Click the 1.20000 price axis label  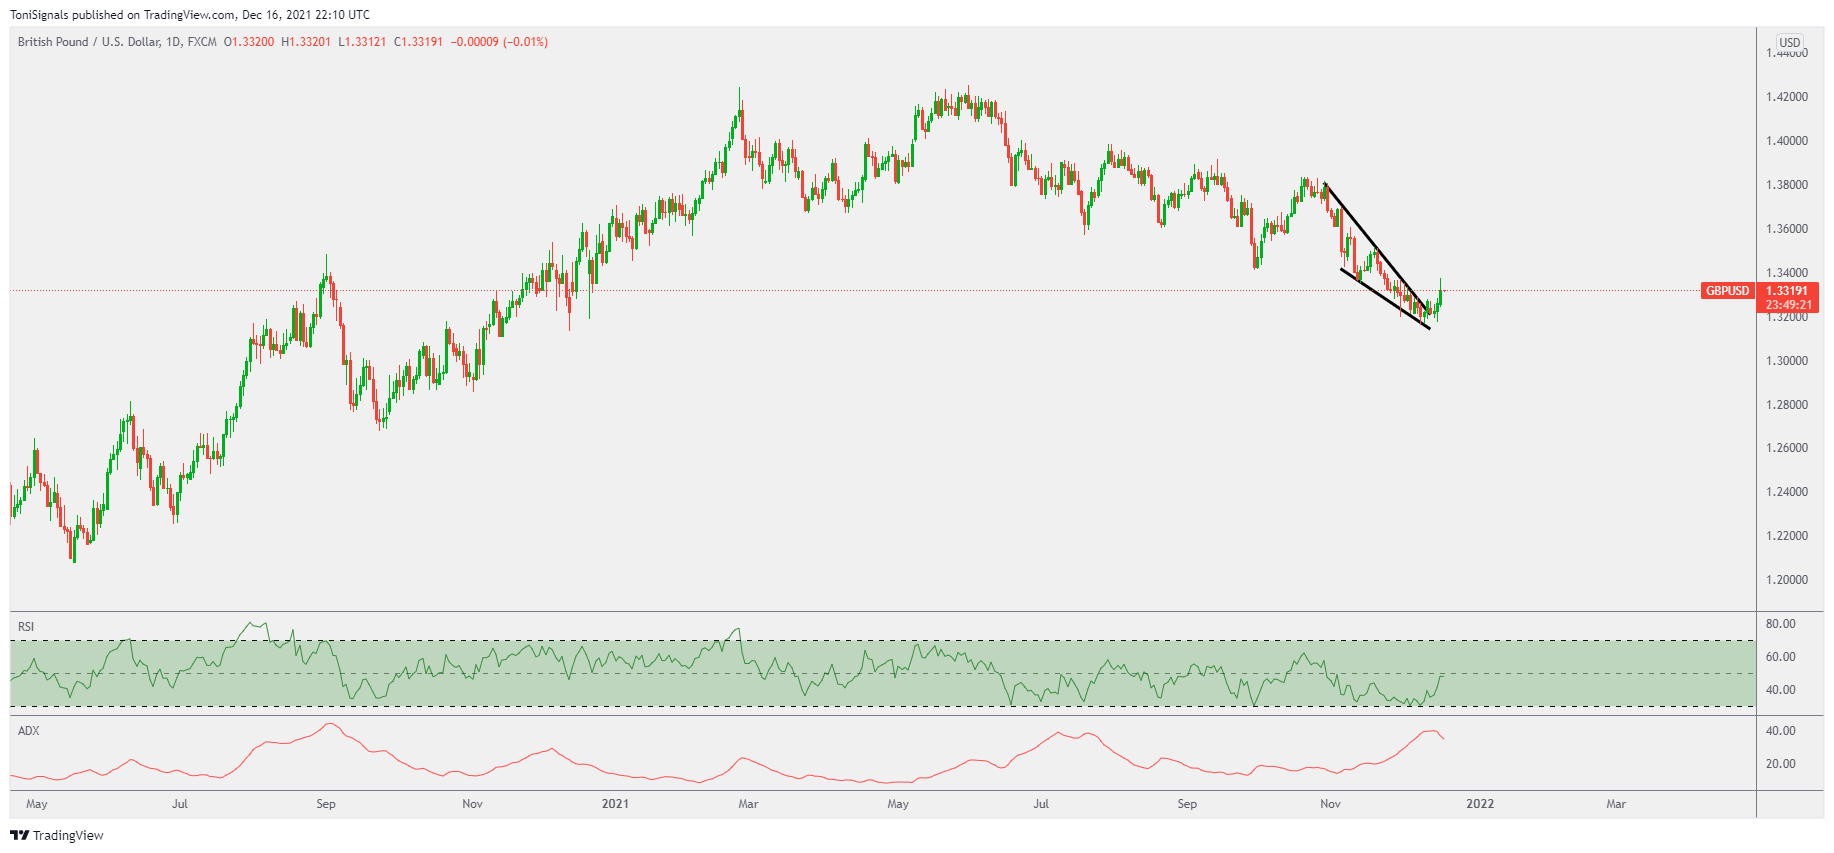pyautogui.click(x=1786, y=580)
